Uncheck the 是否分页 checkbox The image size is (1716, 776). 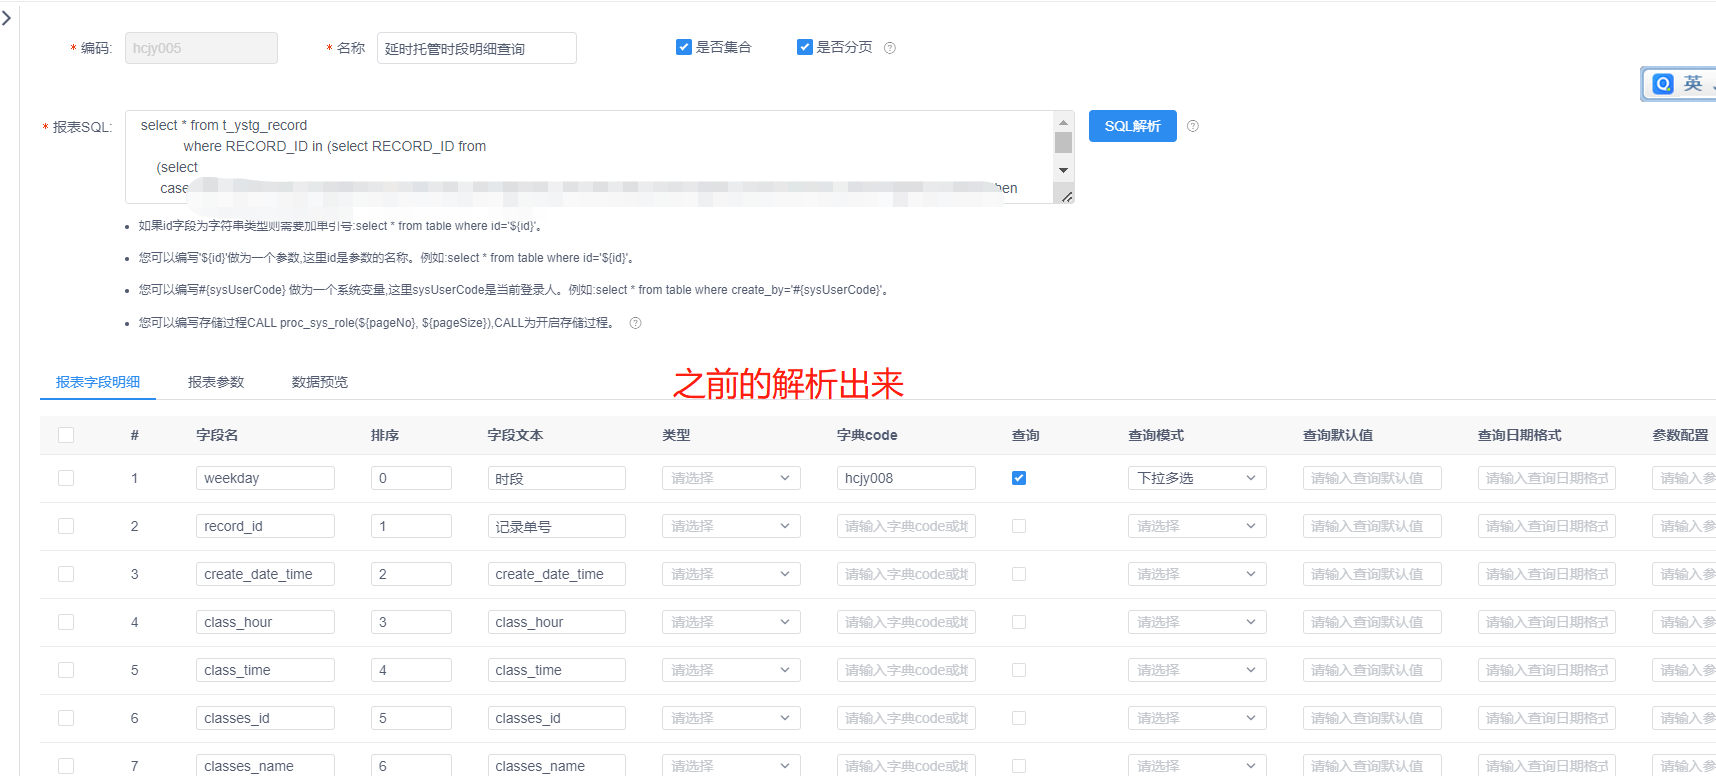pyautogui.click(x=805, y=47)
